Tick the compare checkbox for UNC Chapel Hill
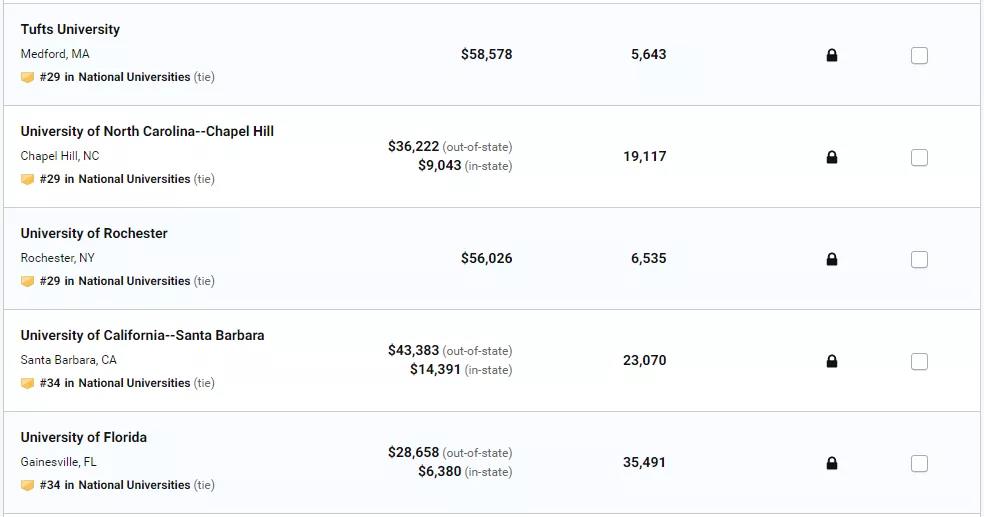This screenshot has height=517, width=984. coord(919,157)
